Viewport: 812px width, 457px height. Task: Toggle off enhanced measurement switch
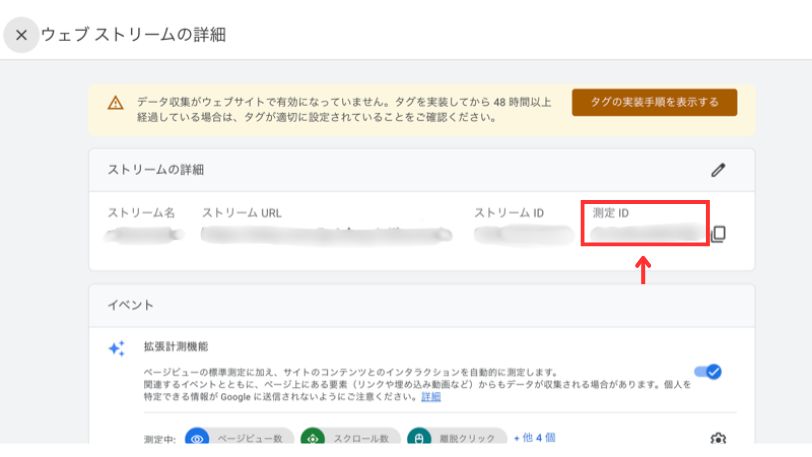click(x=707, y=371)
